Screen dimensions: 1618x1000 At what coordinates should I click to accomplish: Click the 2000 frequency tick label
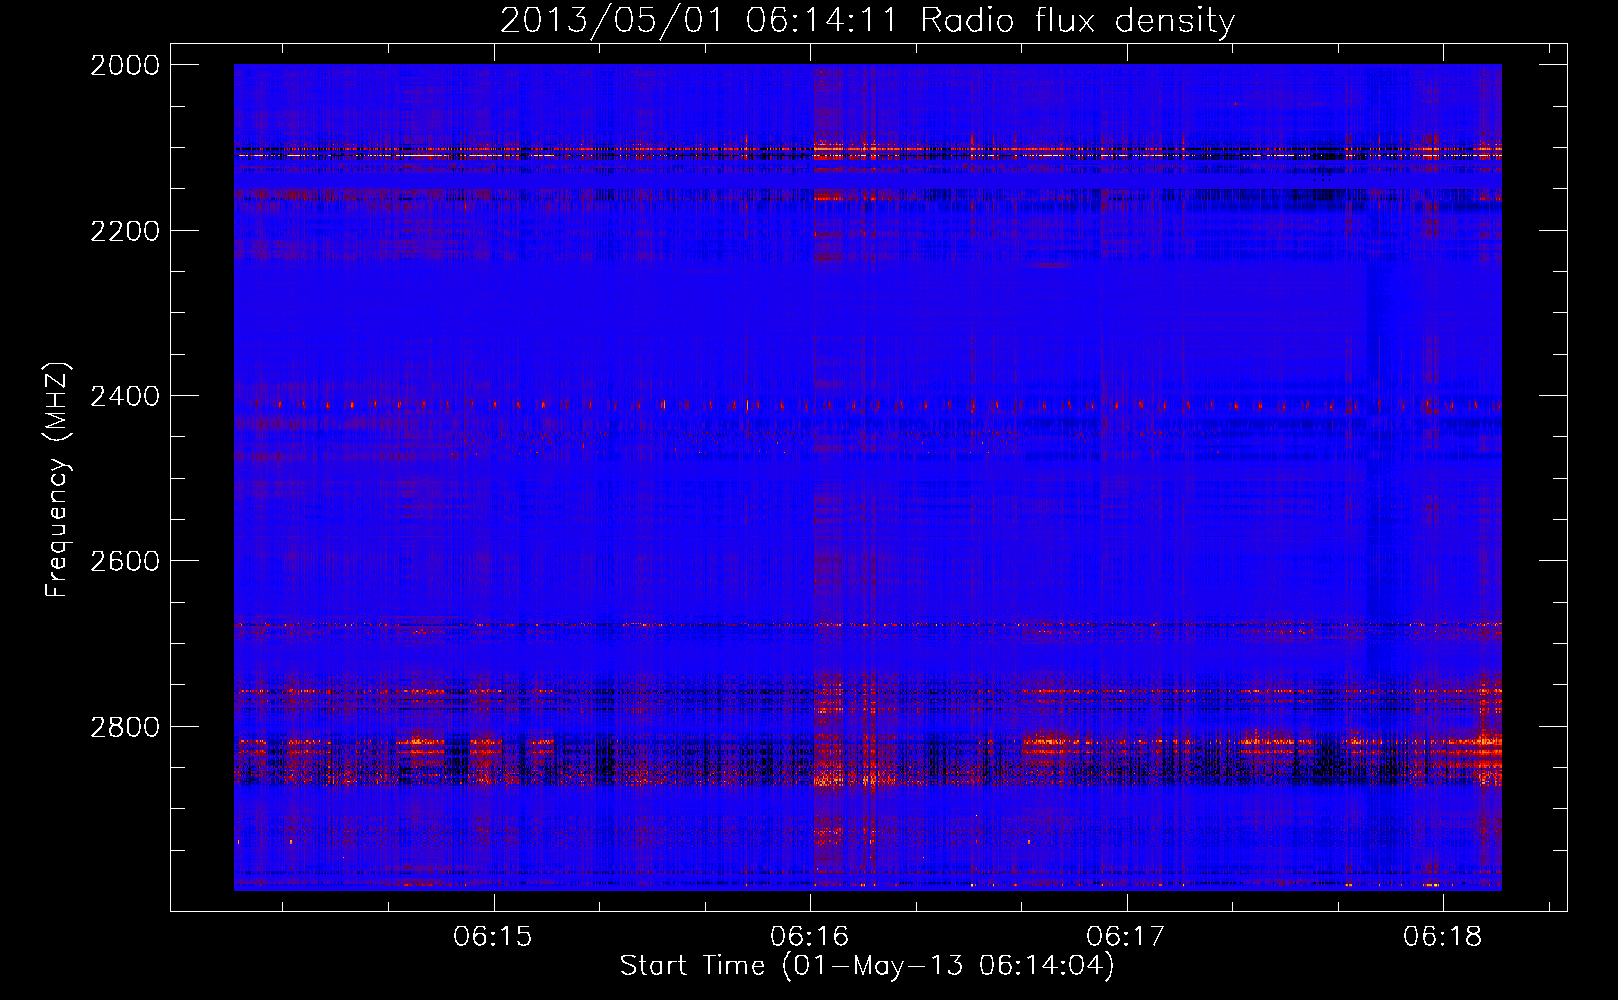tap(125, 65)
